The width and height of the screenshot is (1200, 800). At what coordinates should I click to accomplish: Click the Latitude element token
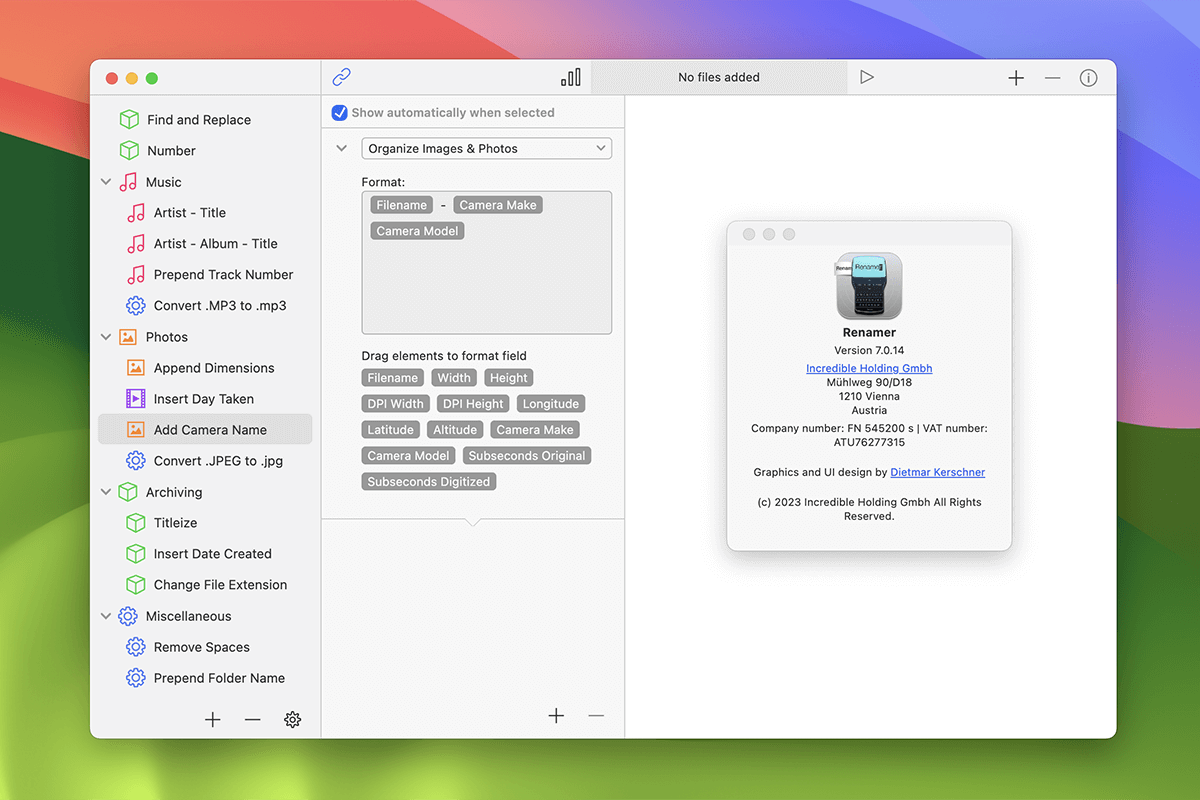[391, 430]
